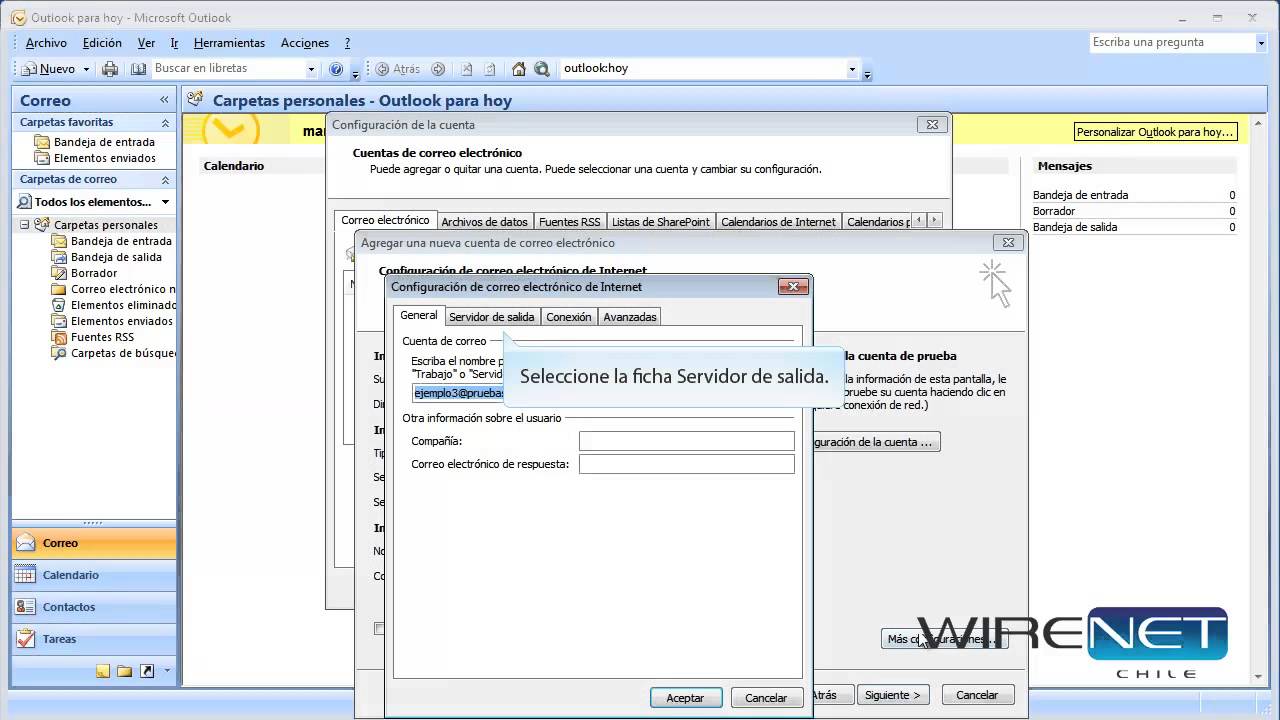
Task: Select the Conexión tab
Action: coord(569,317)
